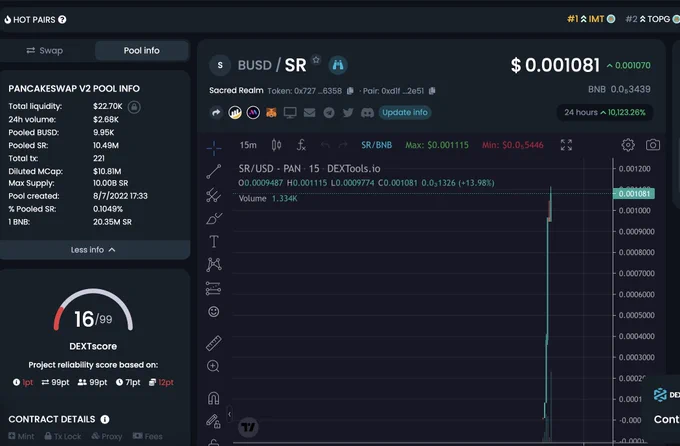Click the email envelope icon
The width and height of the screenshot is (680, 446).
click(x=310, y=113)
